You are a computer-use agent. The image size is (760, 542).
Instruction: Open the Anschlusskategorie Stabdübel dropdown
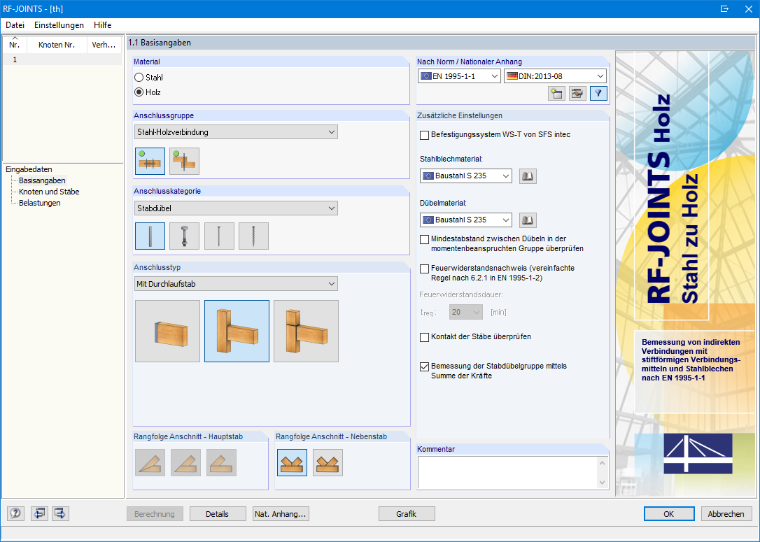point(236,208)
